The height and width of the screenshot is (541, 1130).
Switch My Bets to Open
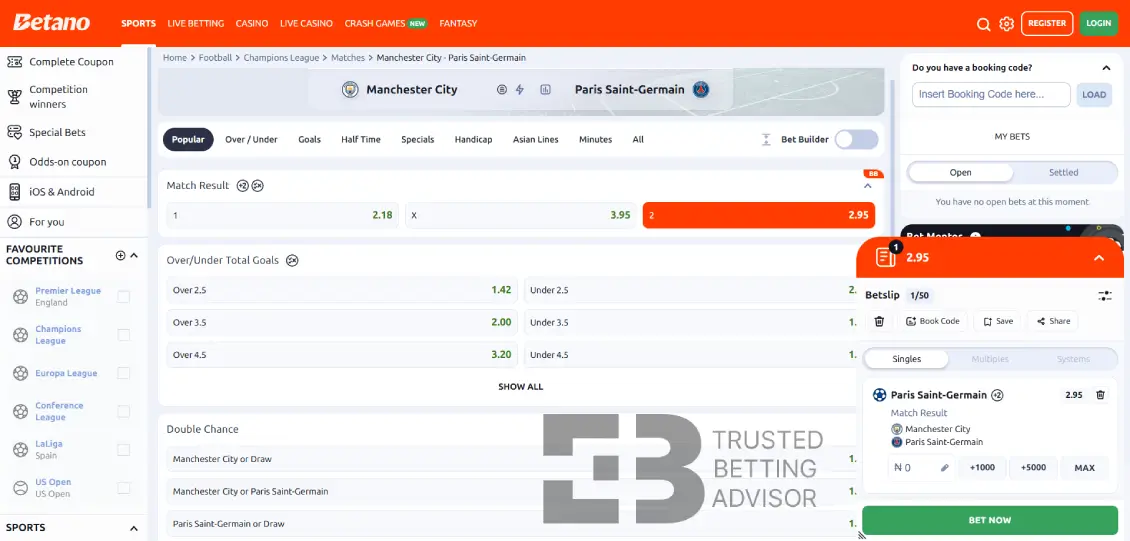point(960,173)
